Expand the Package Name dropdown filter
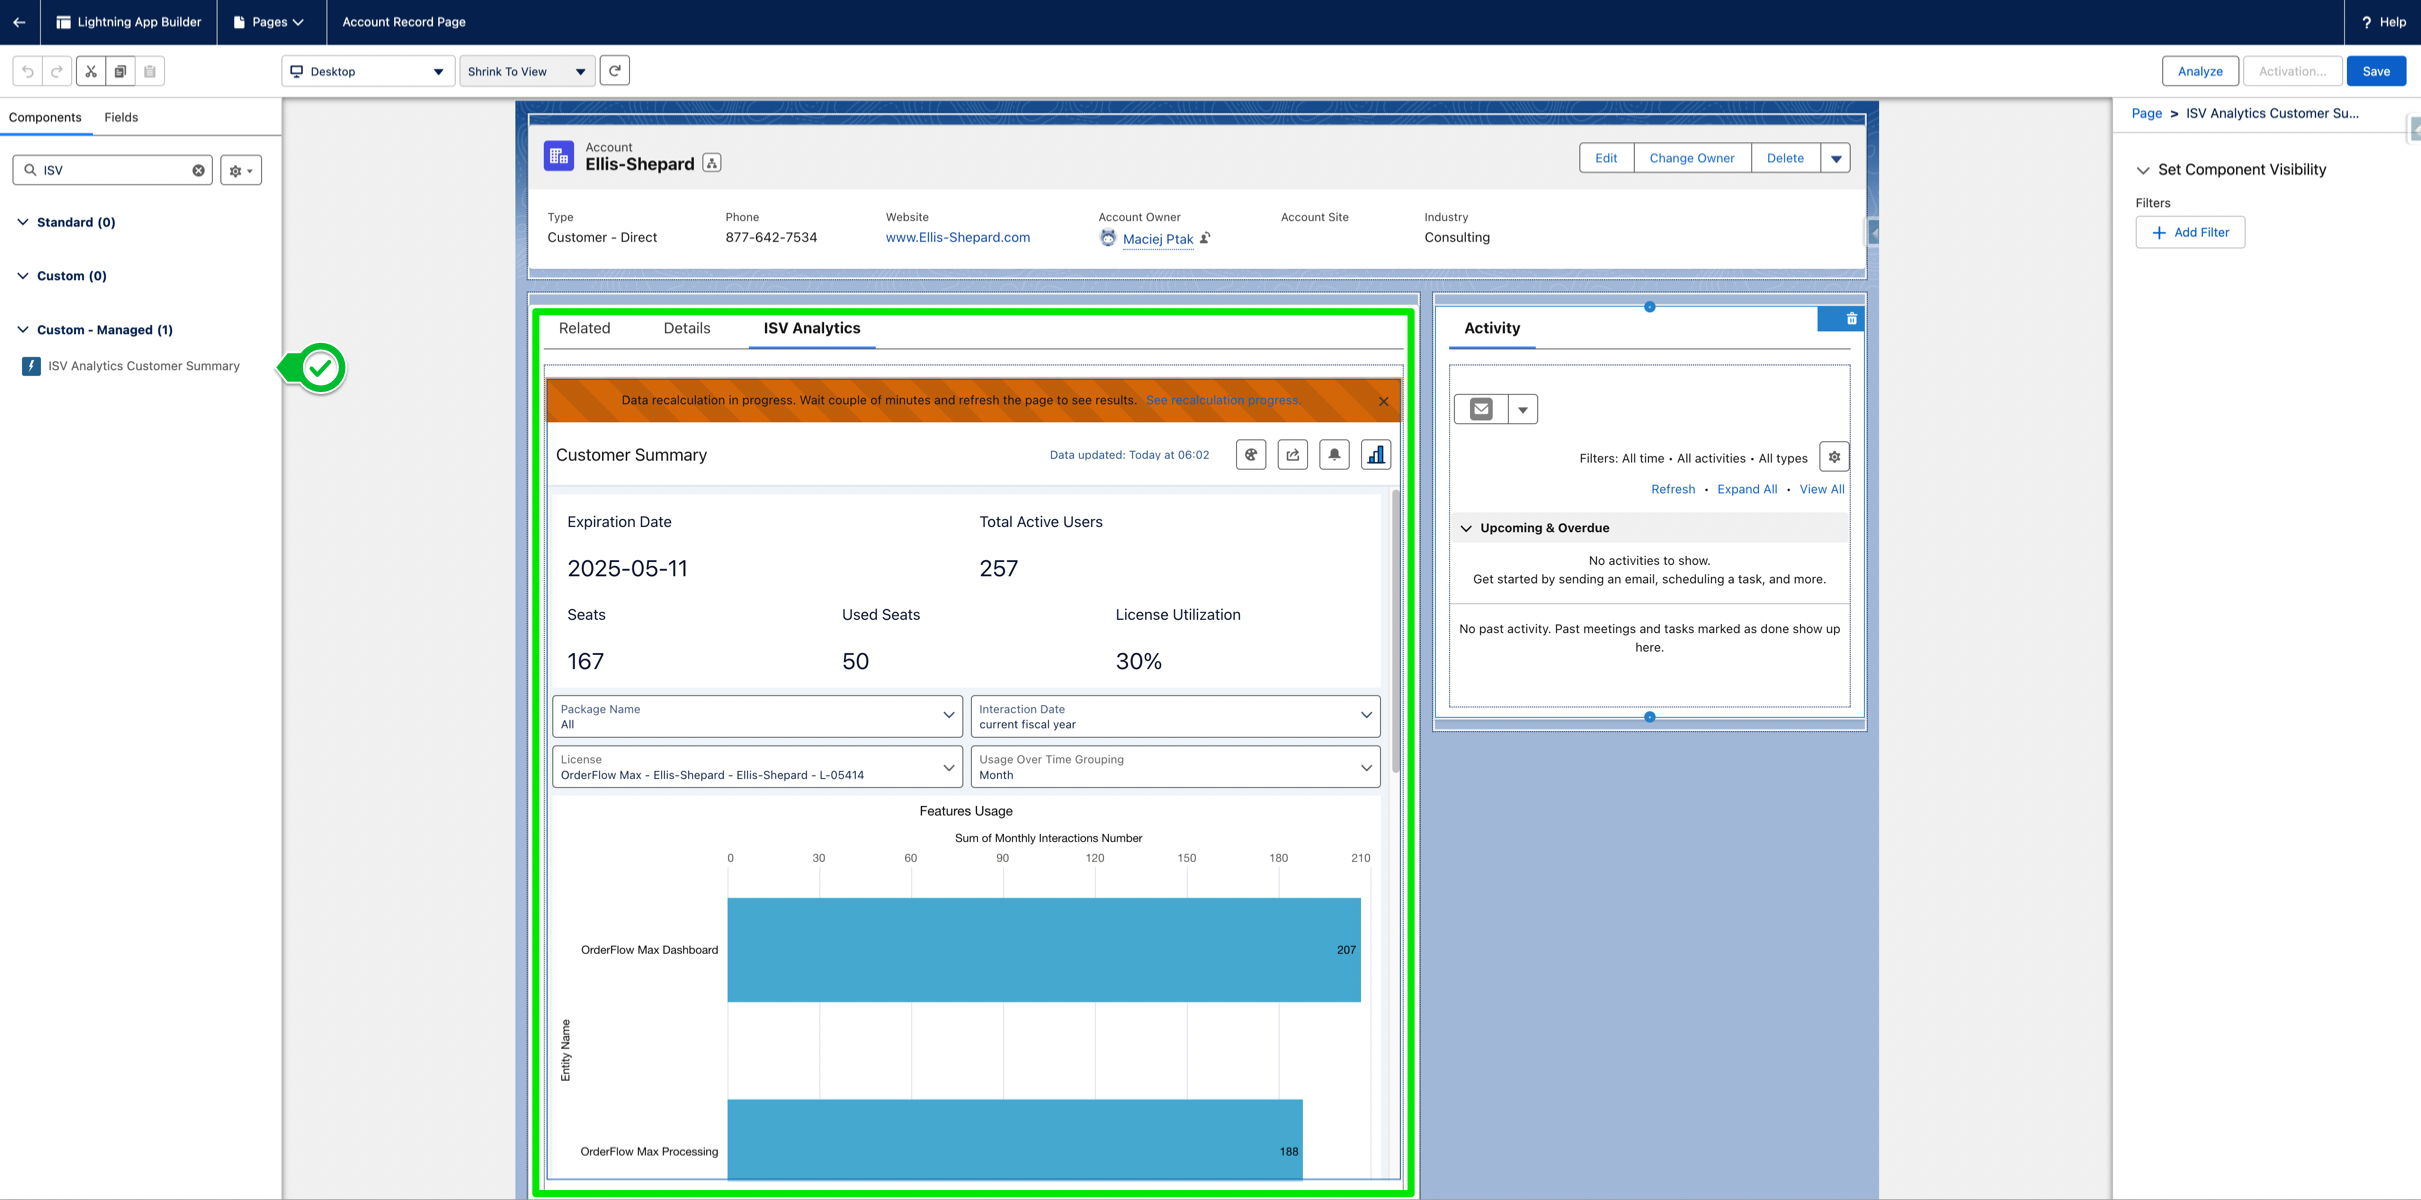 tap(948, 715)
